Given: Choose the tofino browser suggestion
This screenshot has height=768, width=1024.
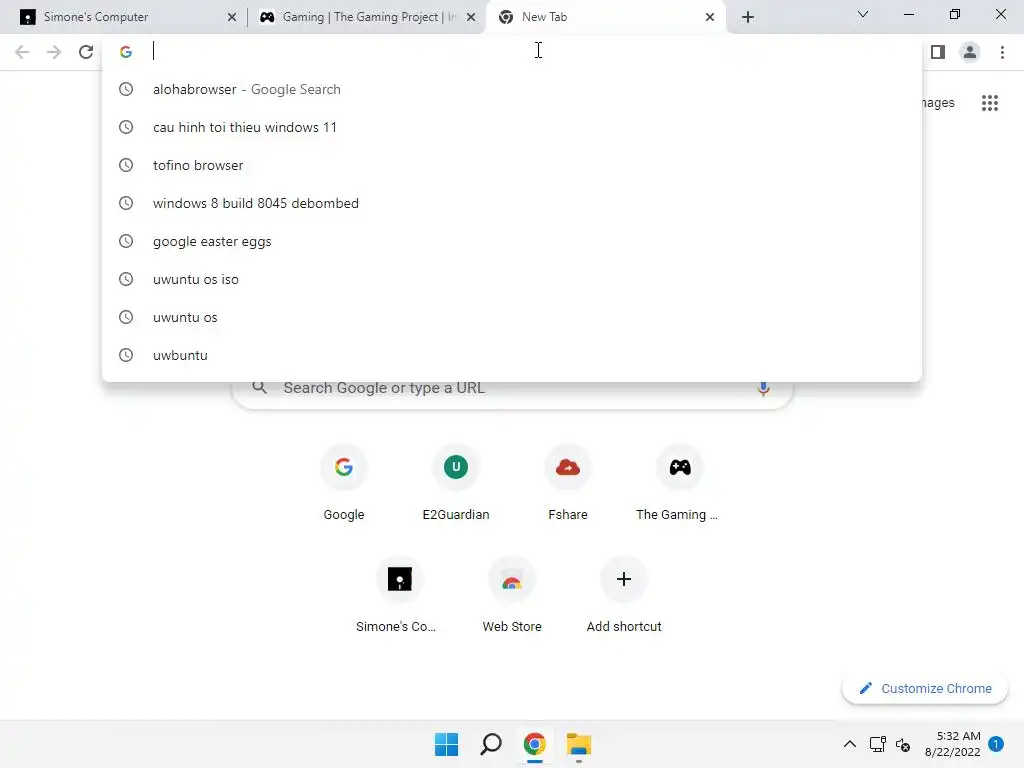Looking at the screenshot, I should click(x=512, y=165).
